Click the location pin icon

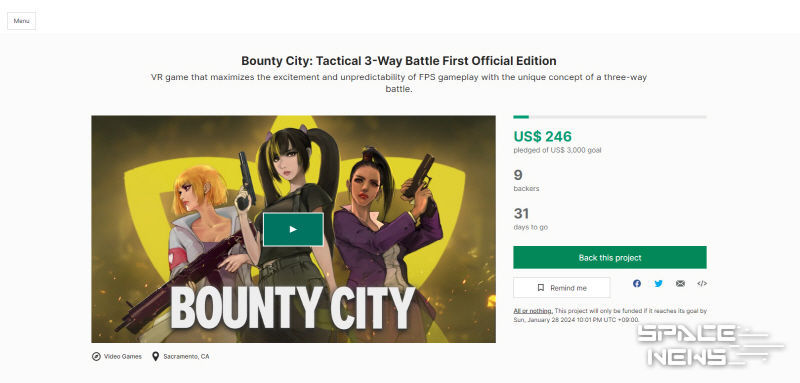156,356
